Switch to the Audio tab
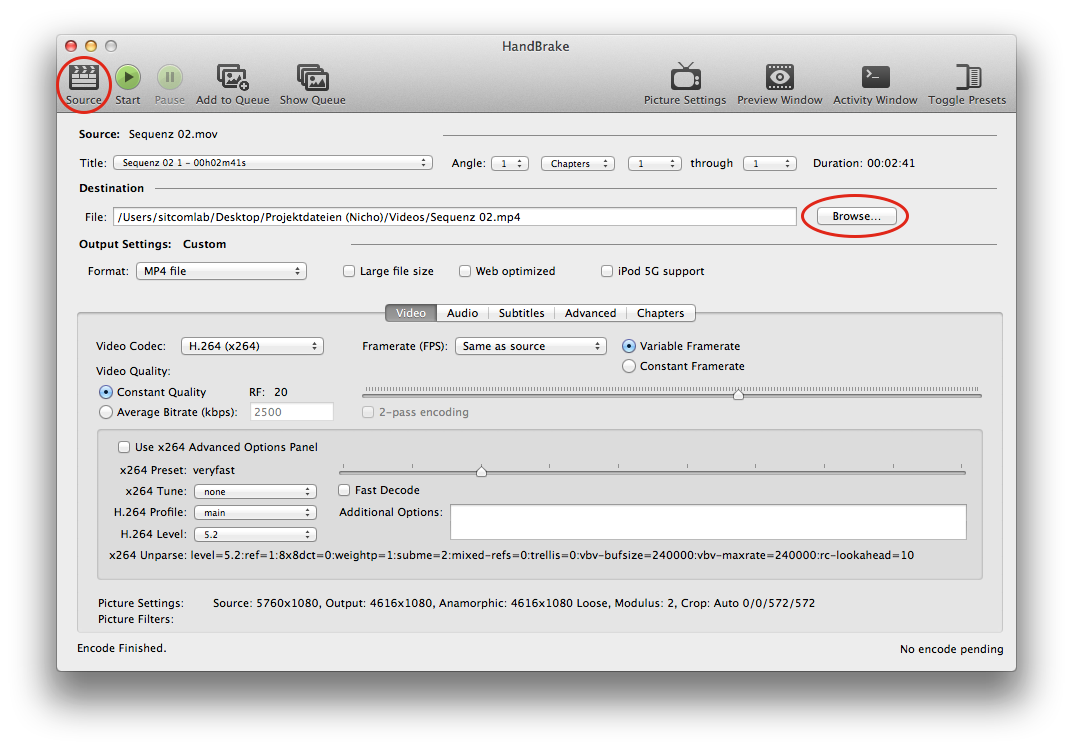Screen dimensions: 1073x750 [463, 313]
